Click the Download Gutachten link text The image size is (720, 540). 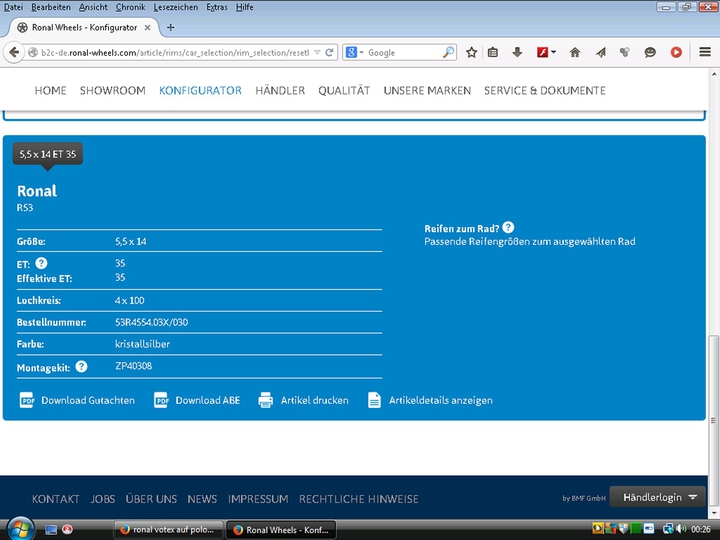click(88, 400)
